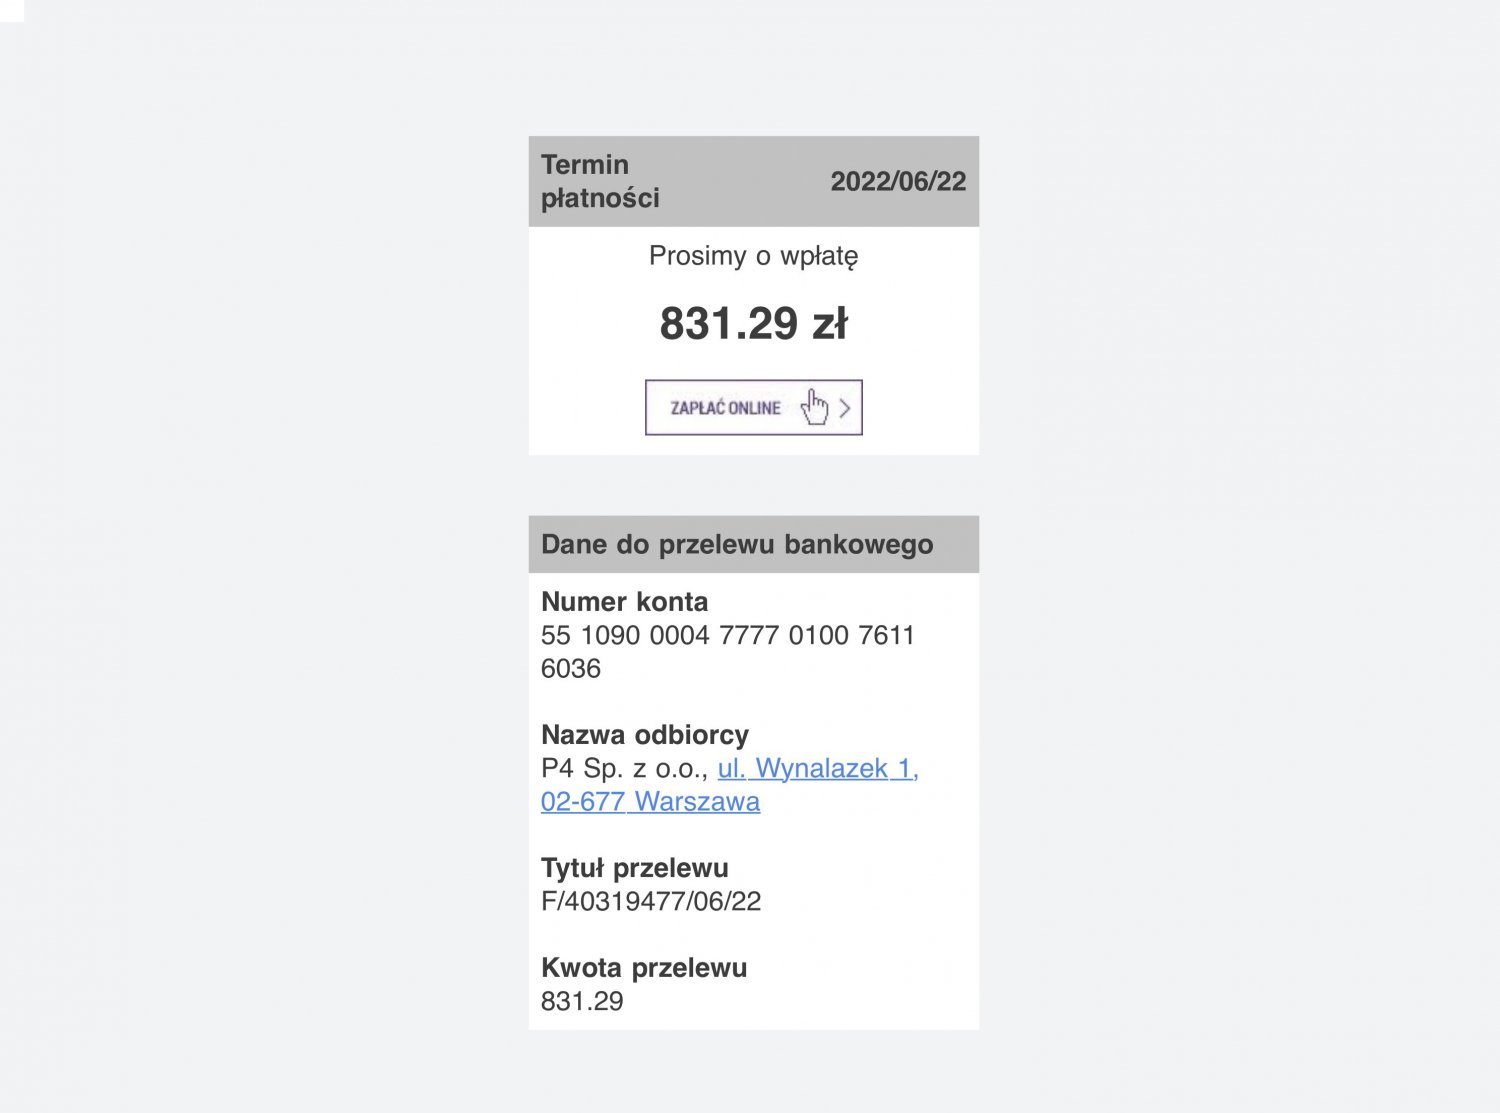The image size is (1500, 1113).
Task: Click the Numer konta label
Action: [x=624, y=601]
